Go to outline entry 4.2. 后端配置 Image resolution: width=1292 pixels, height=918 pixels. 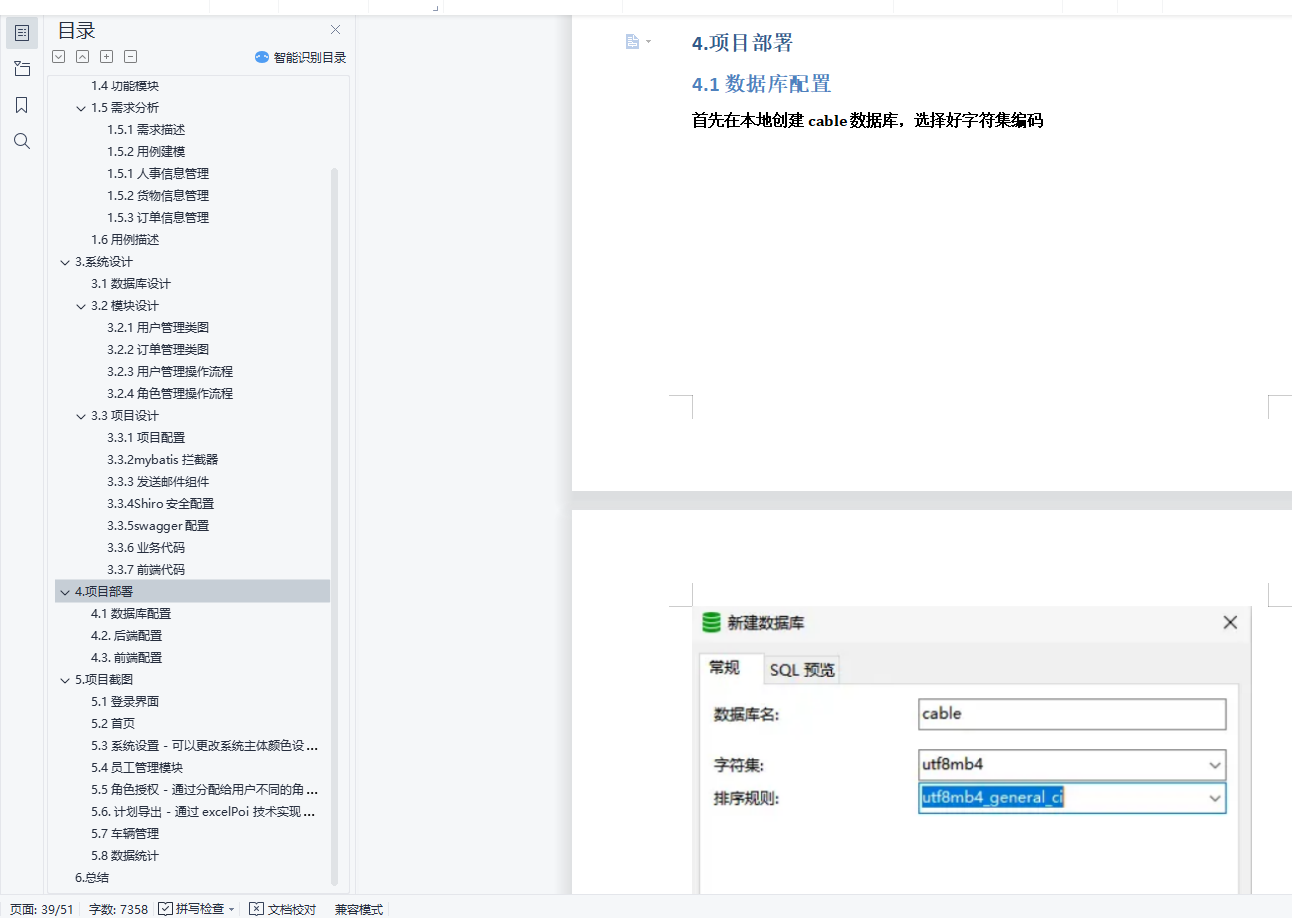pyautogui.click(x=126, y=636)
